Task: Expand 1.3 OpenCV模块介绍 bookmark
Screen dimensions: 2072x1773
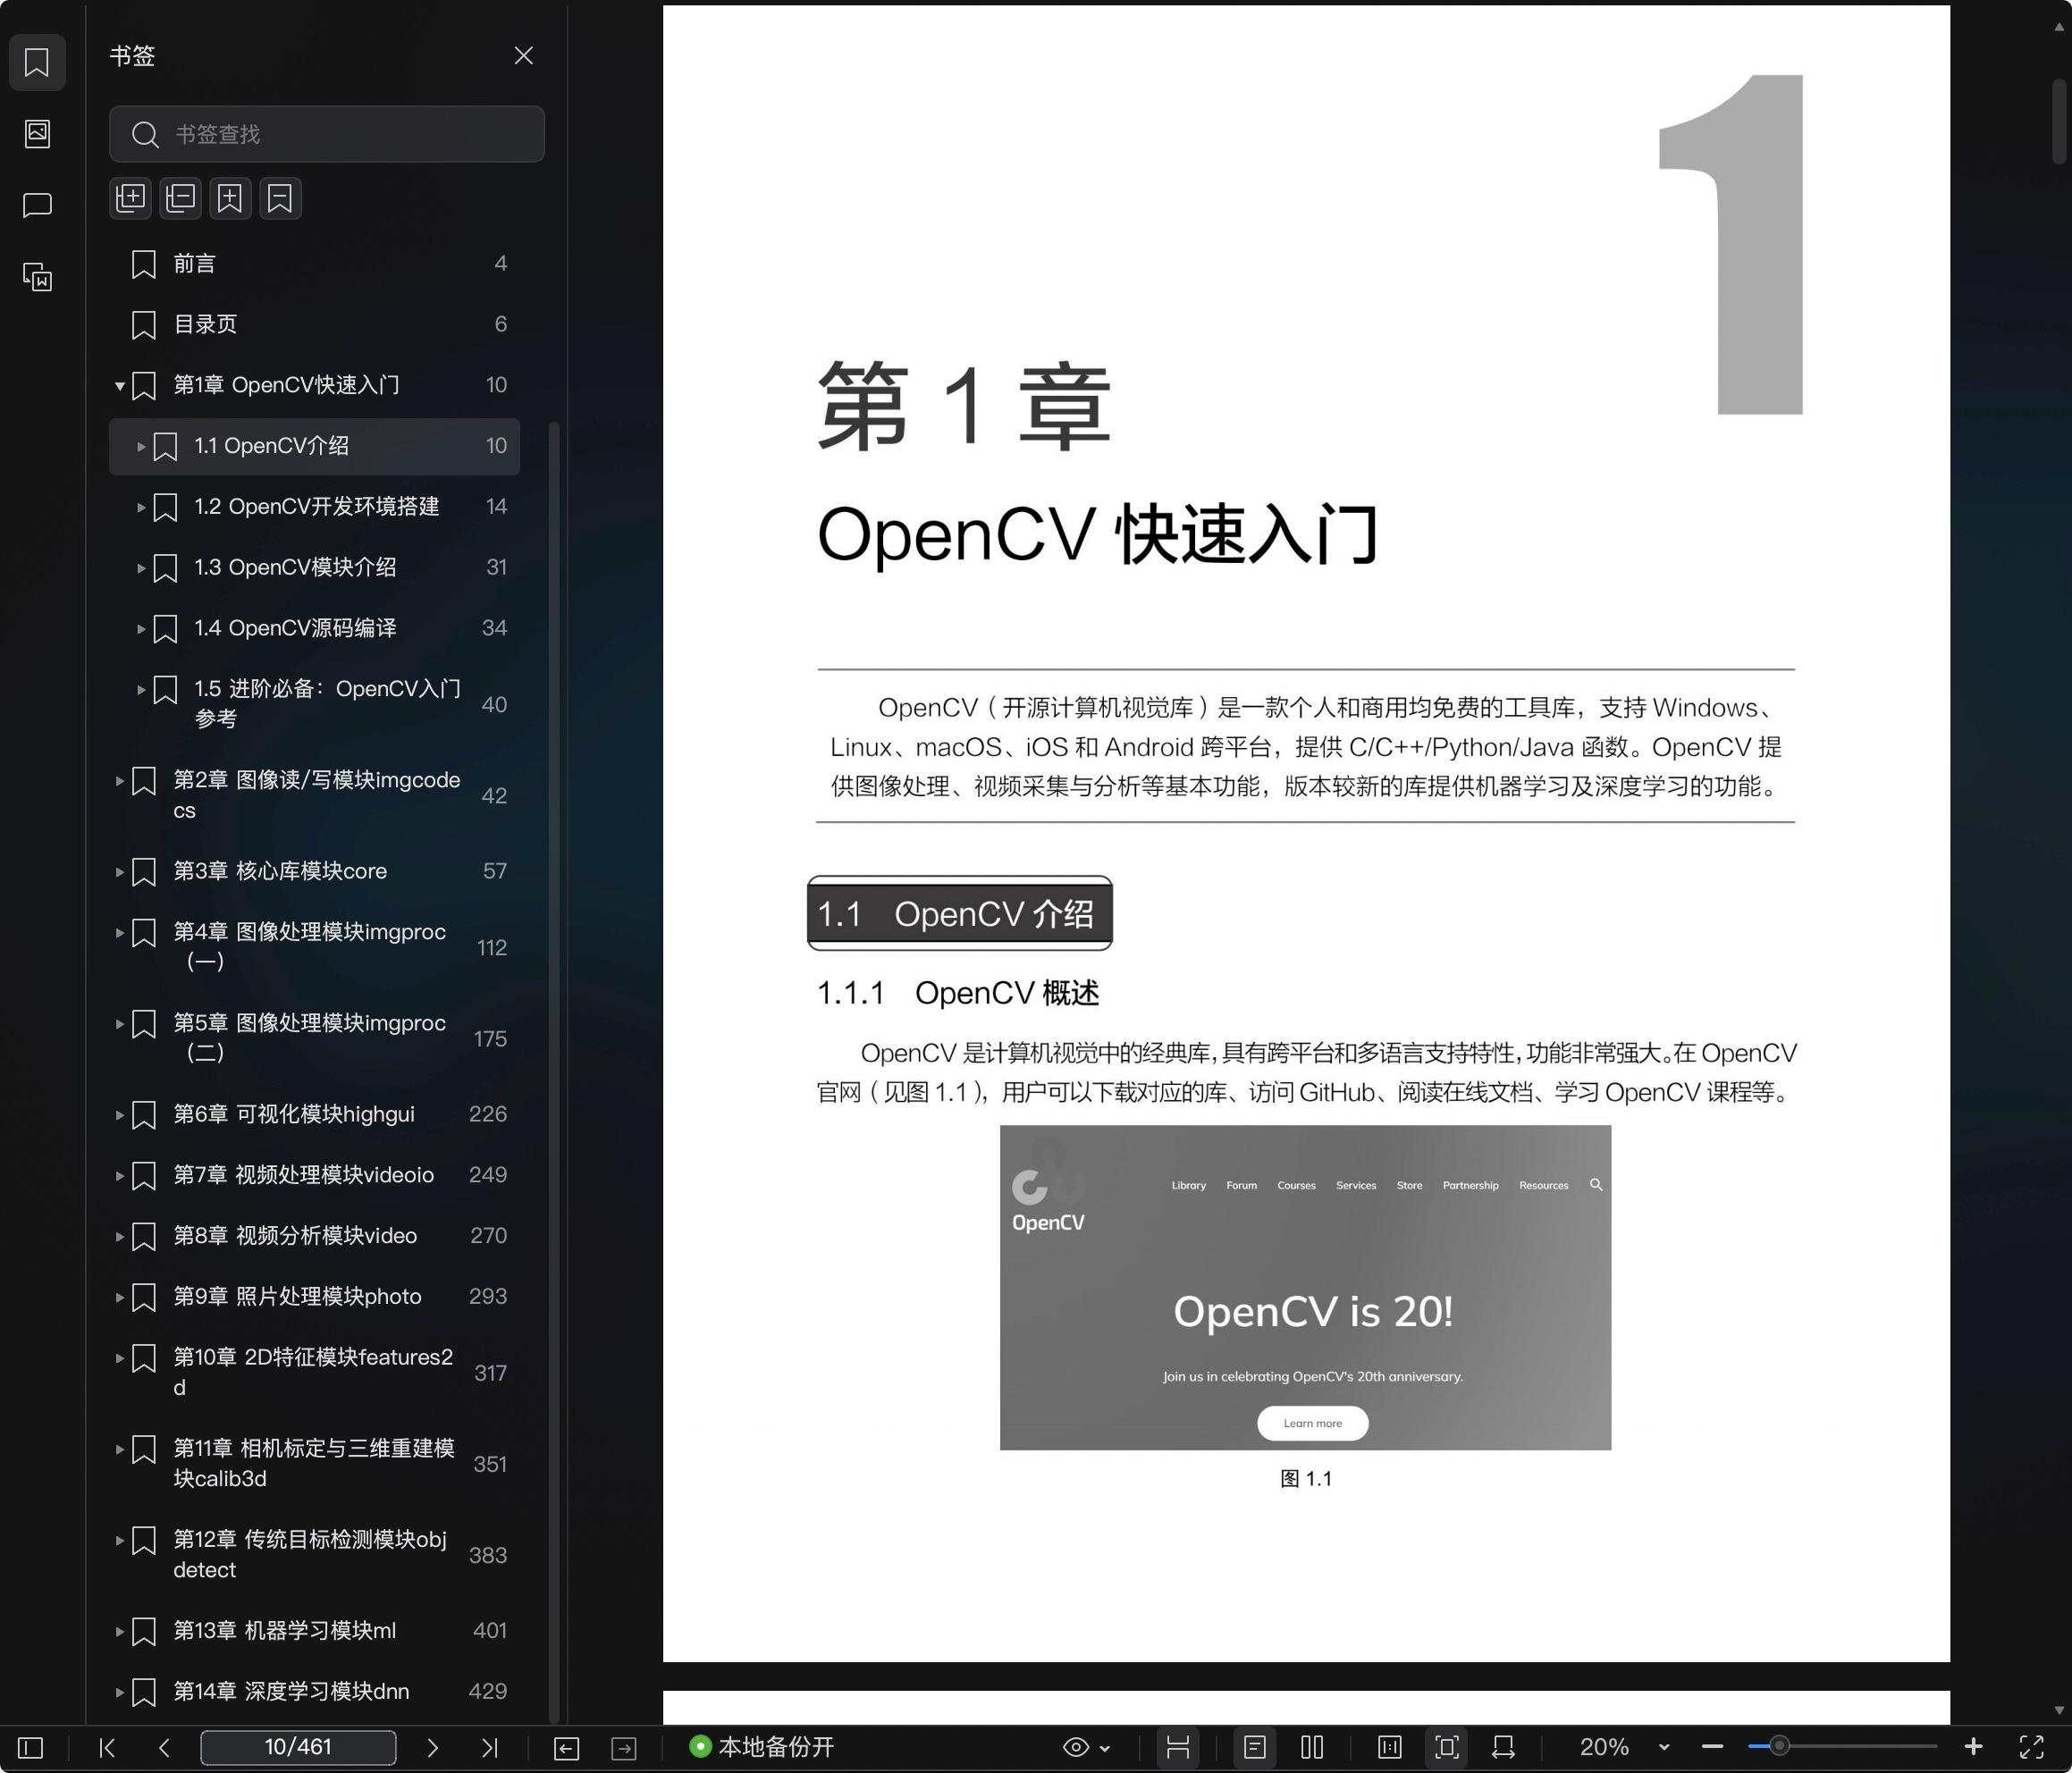Action: [x=141, y=568]
